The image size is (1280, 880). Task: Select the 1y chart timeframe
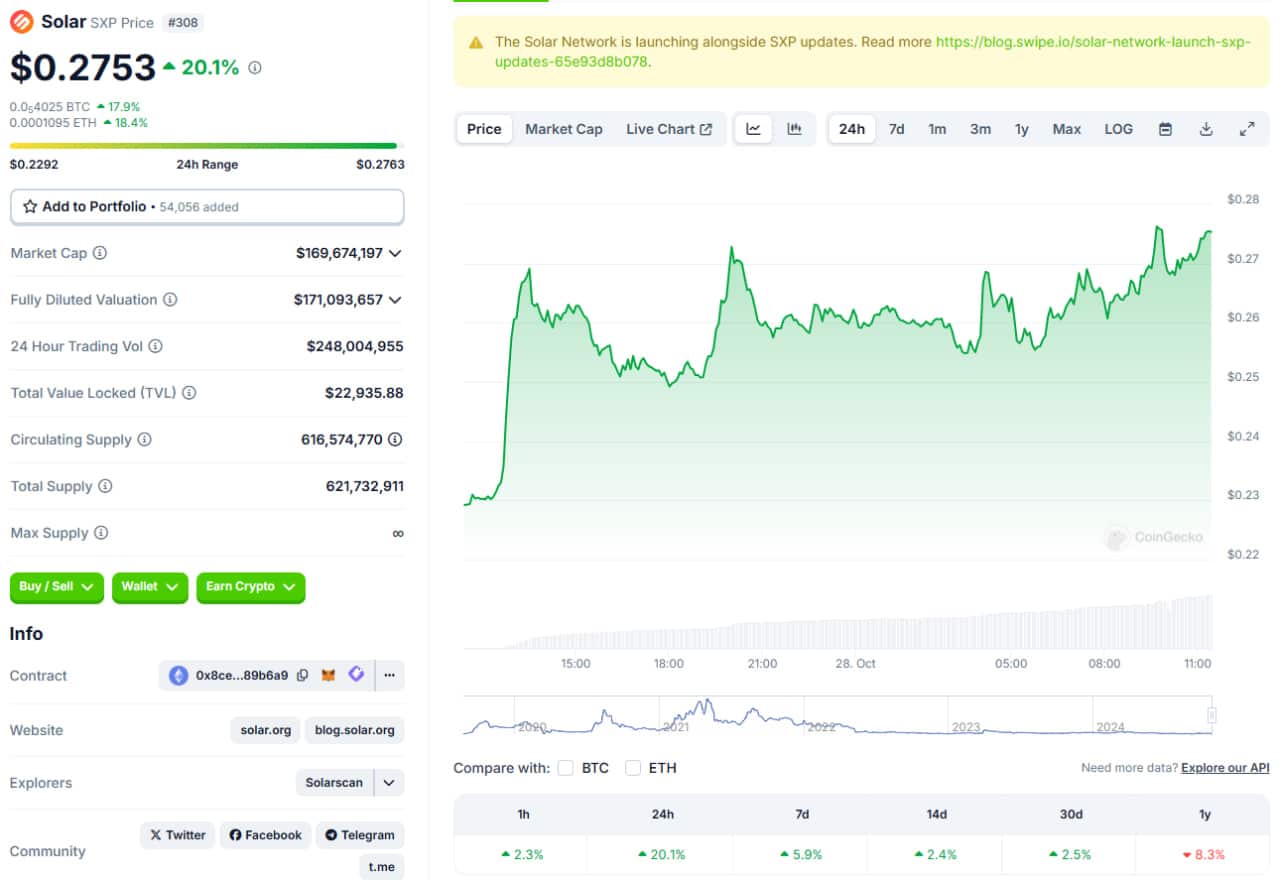1021,129
